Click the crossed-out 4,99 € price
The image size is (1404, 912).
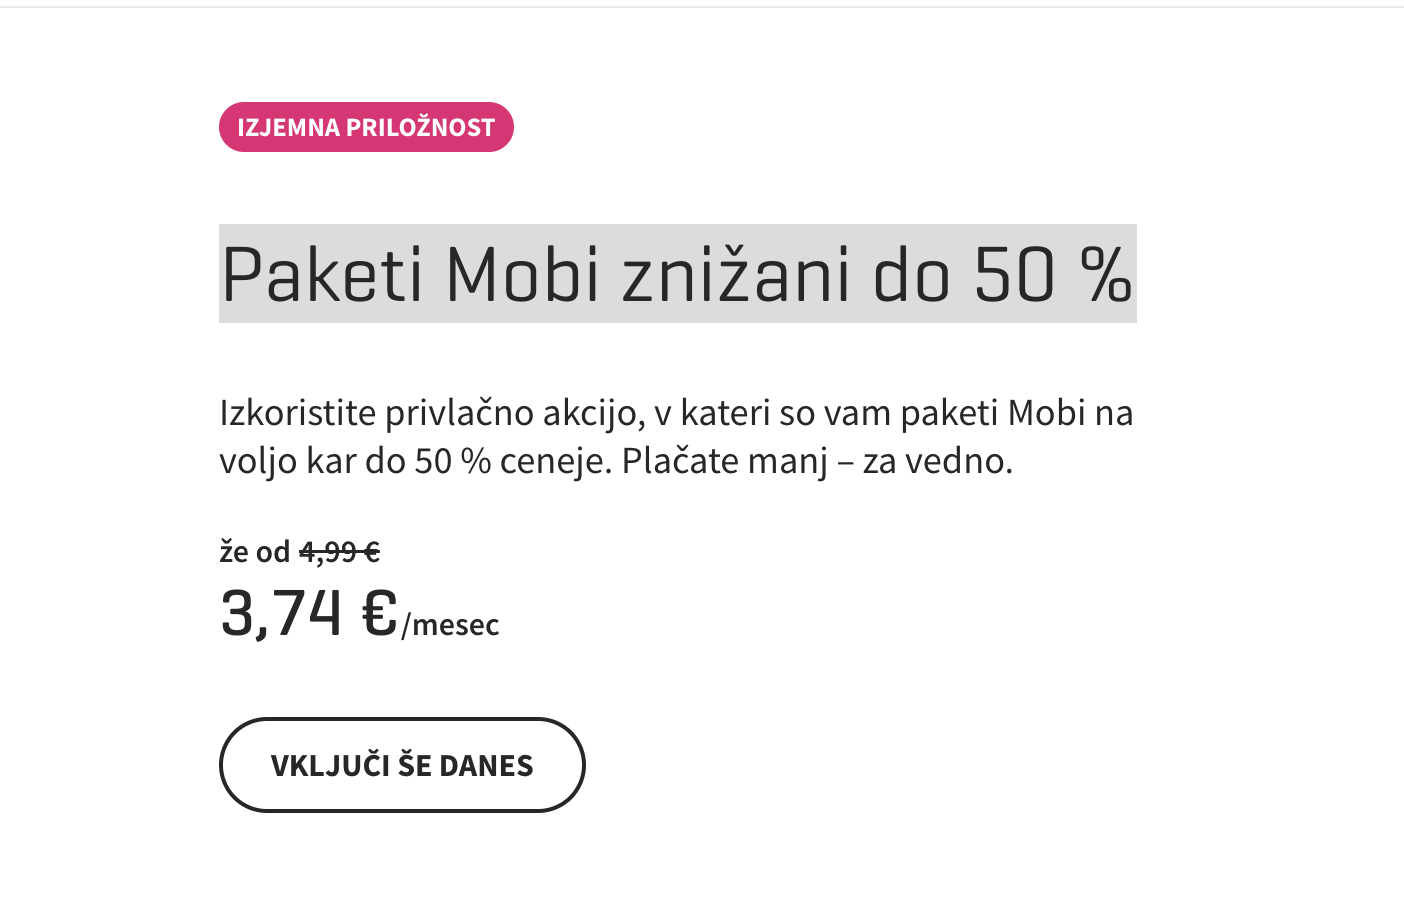(339, 551)
